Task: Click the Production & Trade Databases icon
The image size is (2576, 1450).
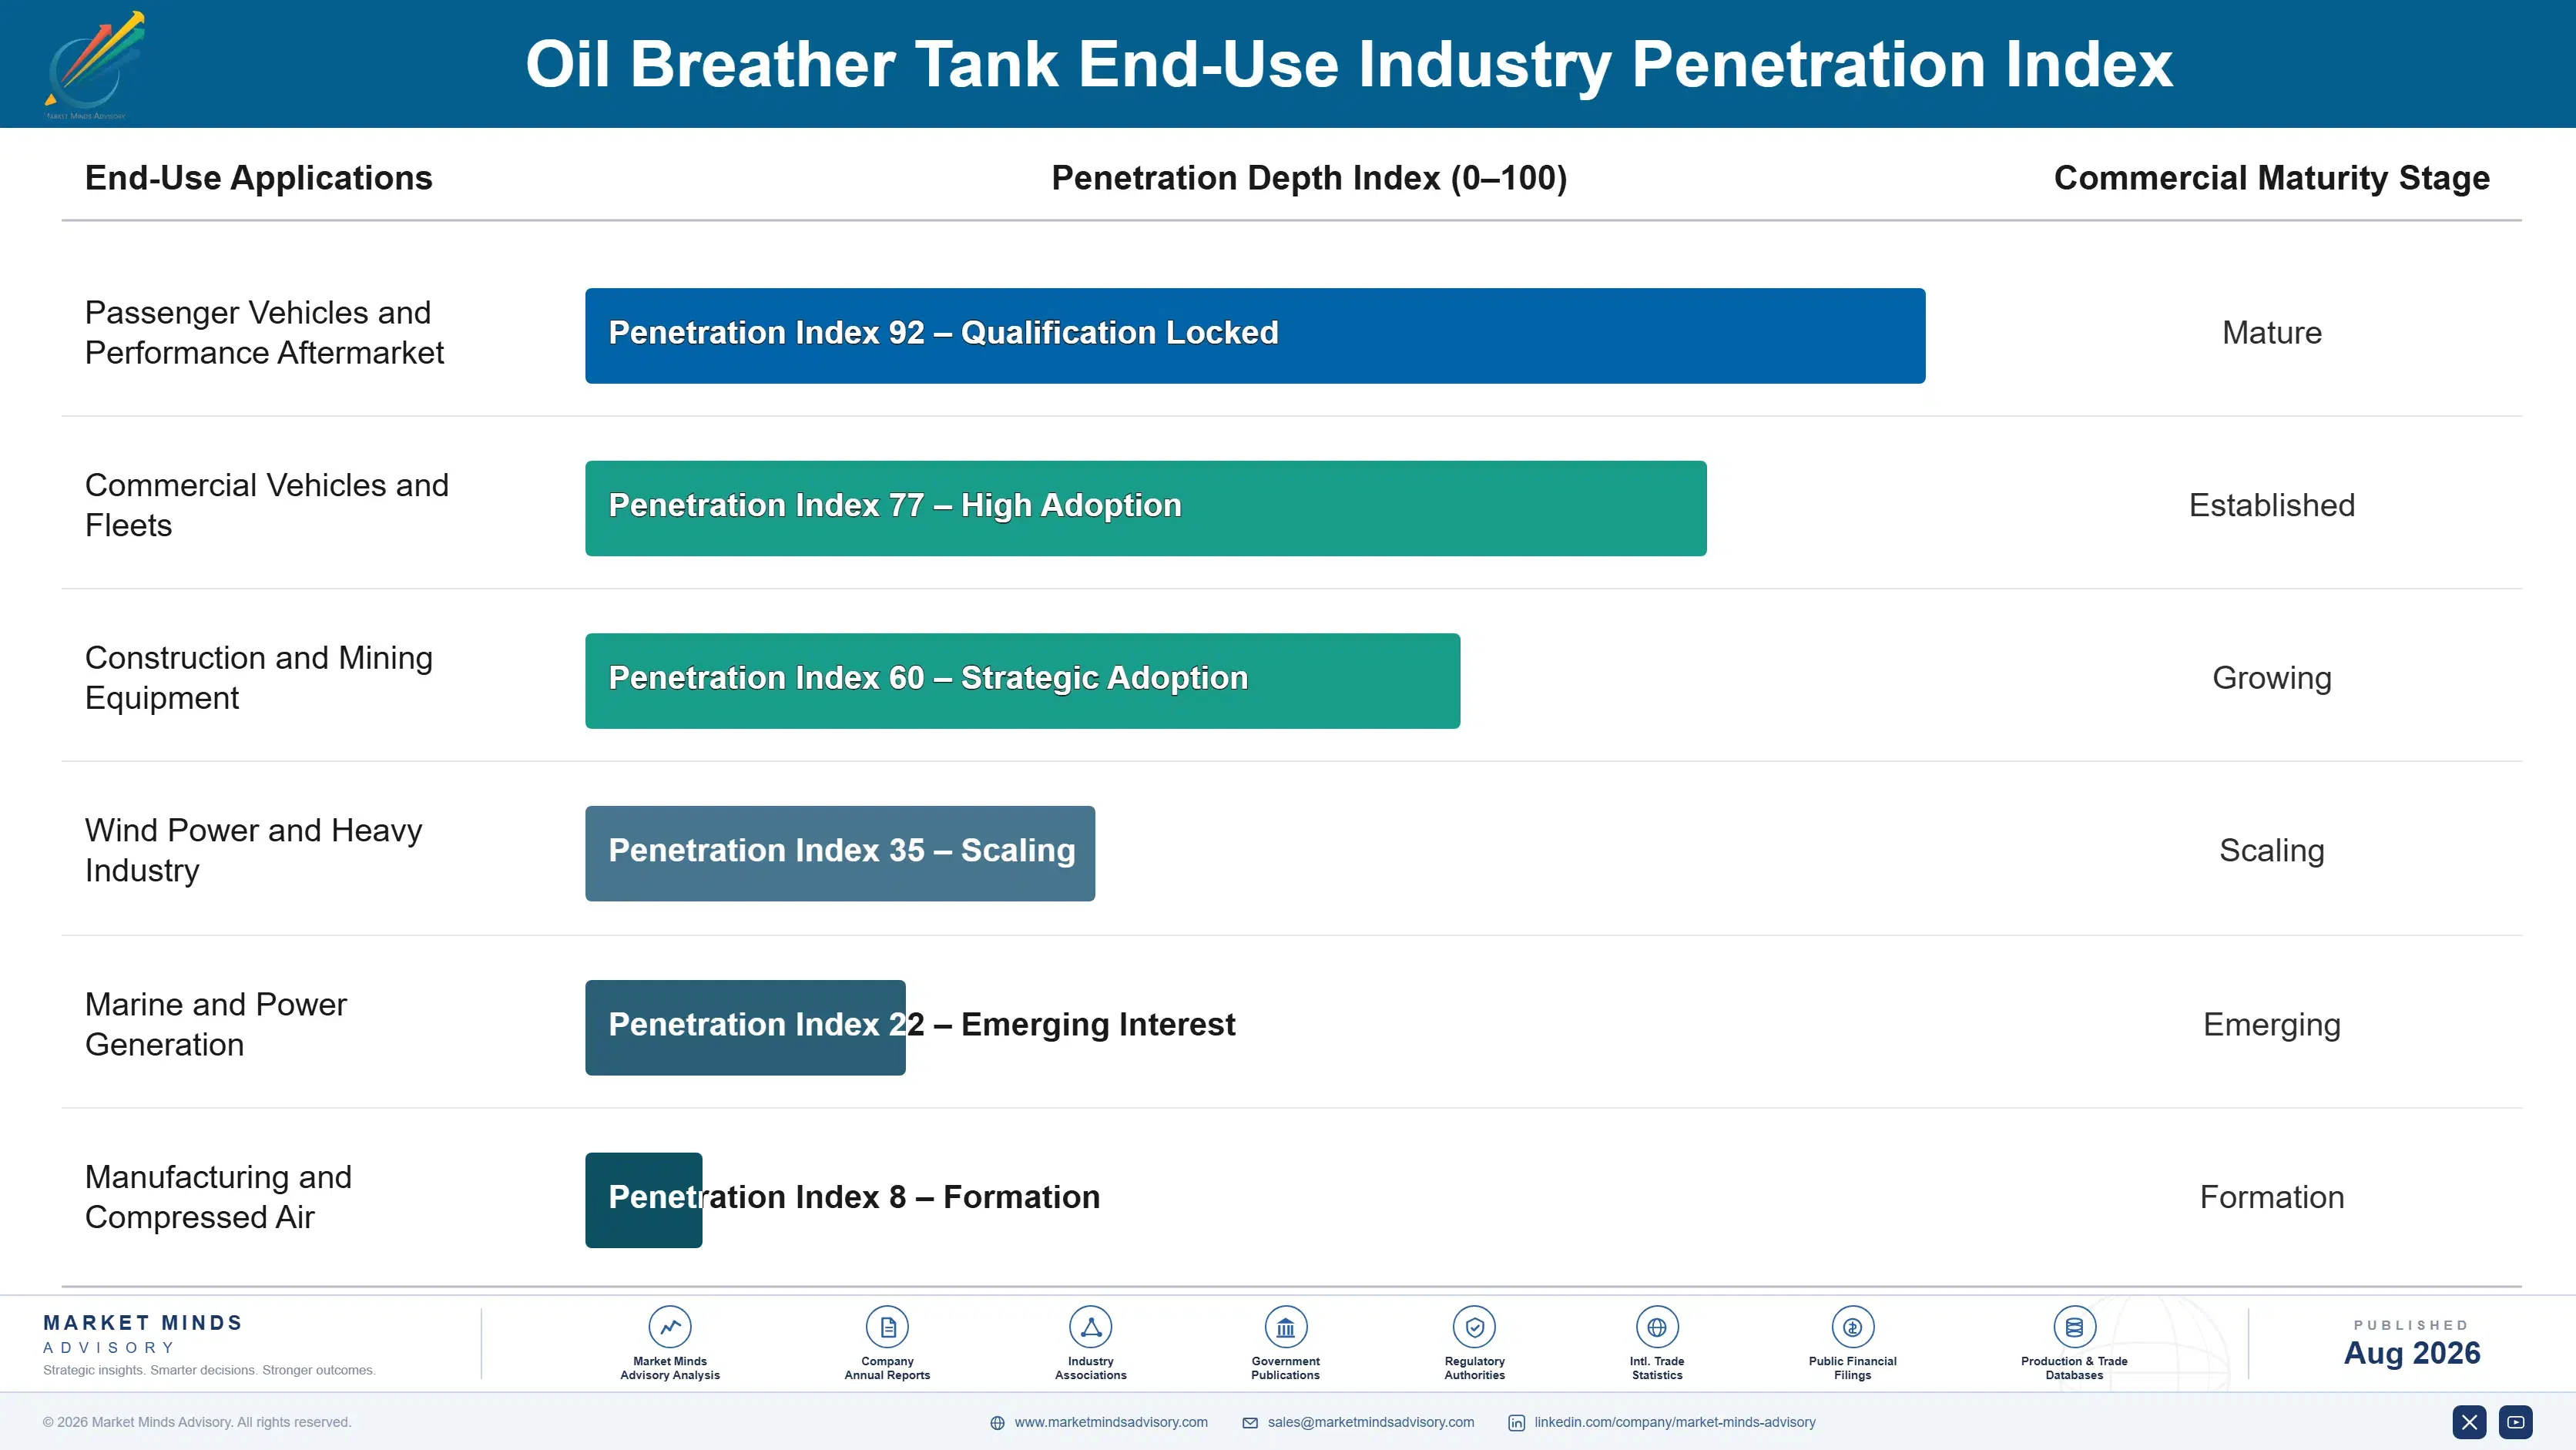Action: pyautogui.click(x=2074, y=1327)
